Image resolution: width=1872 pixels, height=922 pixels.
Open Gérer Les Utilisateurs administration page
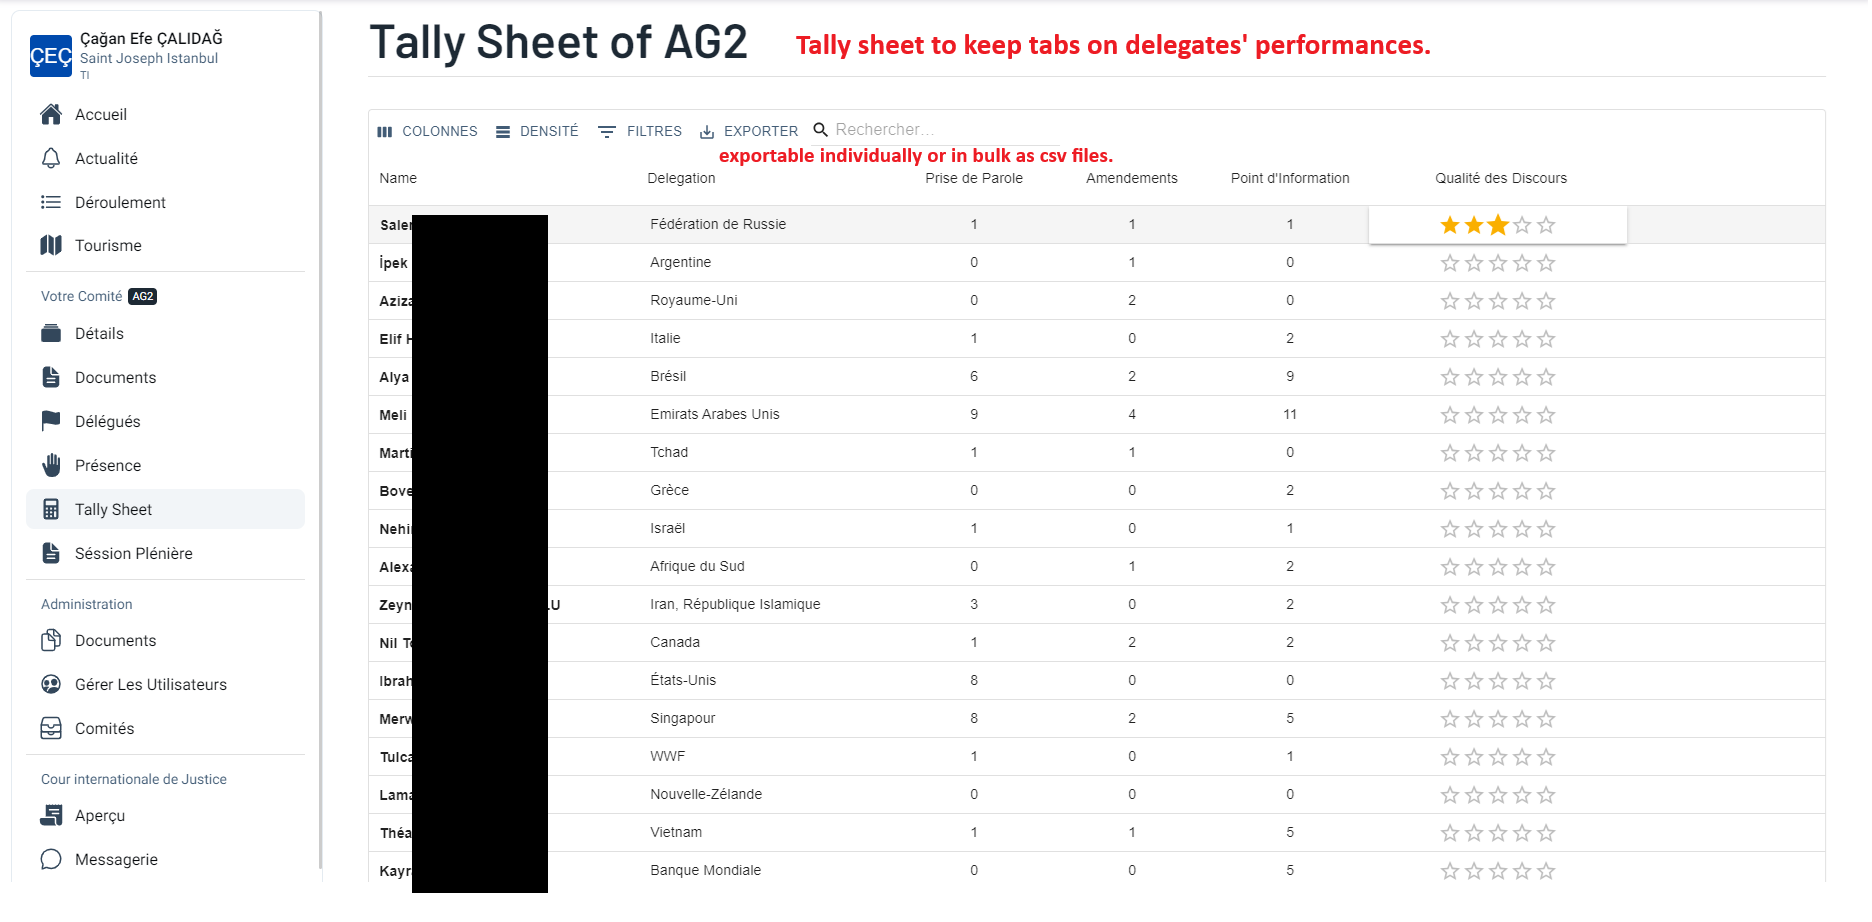150,684
